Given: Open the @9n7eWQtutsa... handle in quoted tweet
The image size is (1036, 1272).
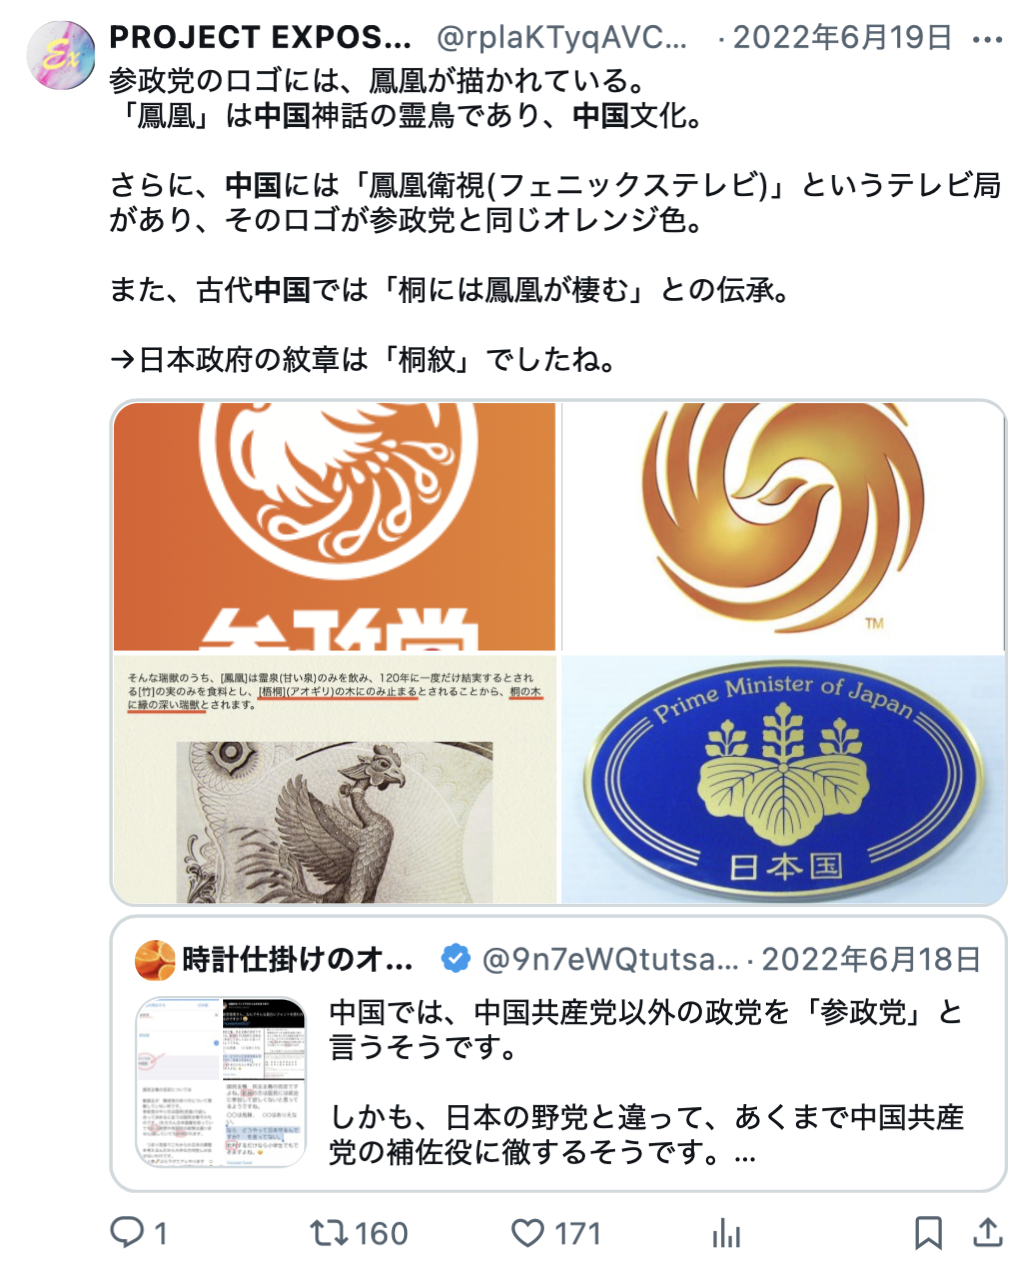Looking at the screenshot, I should tap(610, 960).
